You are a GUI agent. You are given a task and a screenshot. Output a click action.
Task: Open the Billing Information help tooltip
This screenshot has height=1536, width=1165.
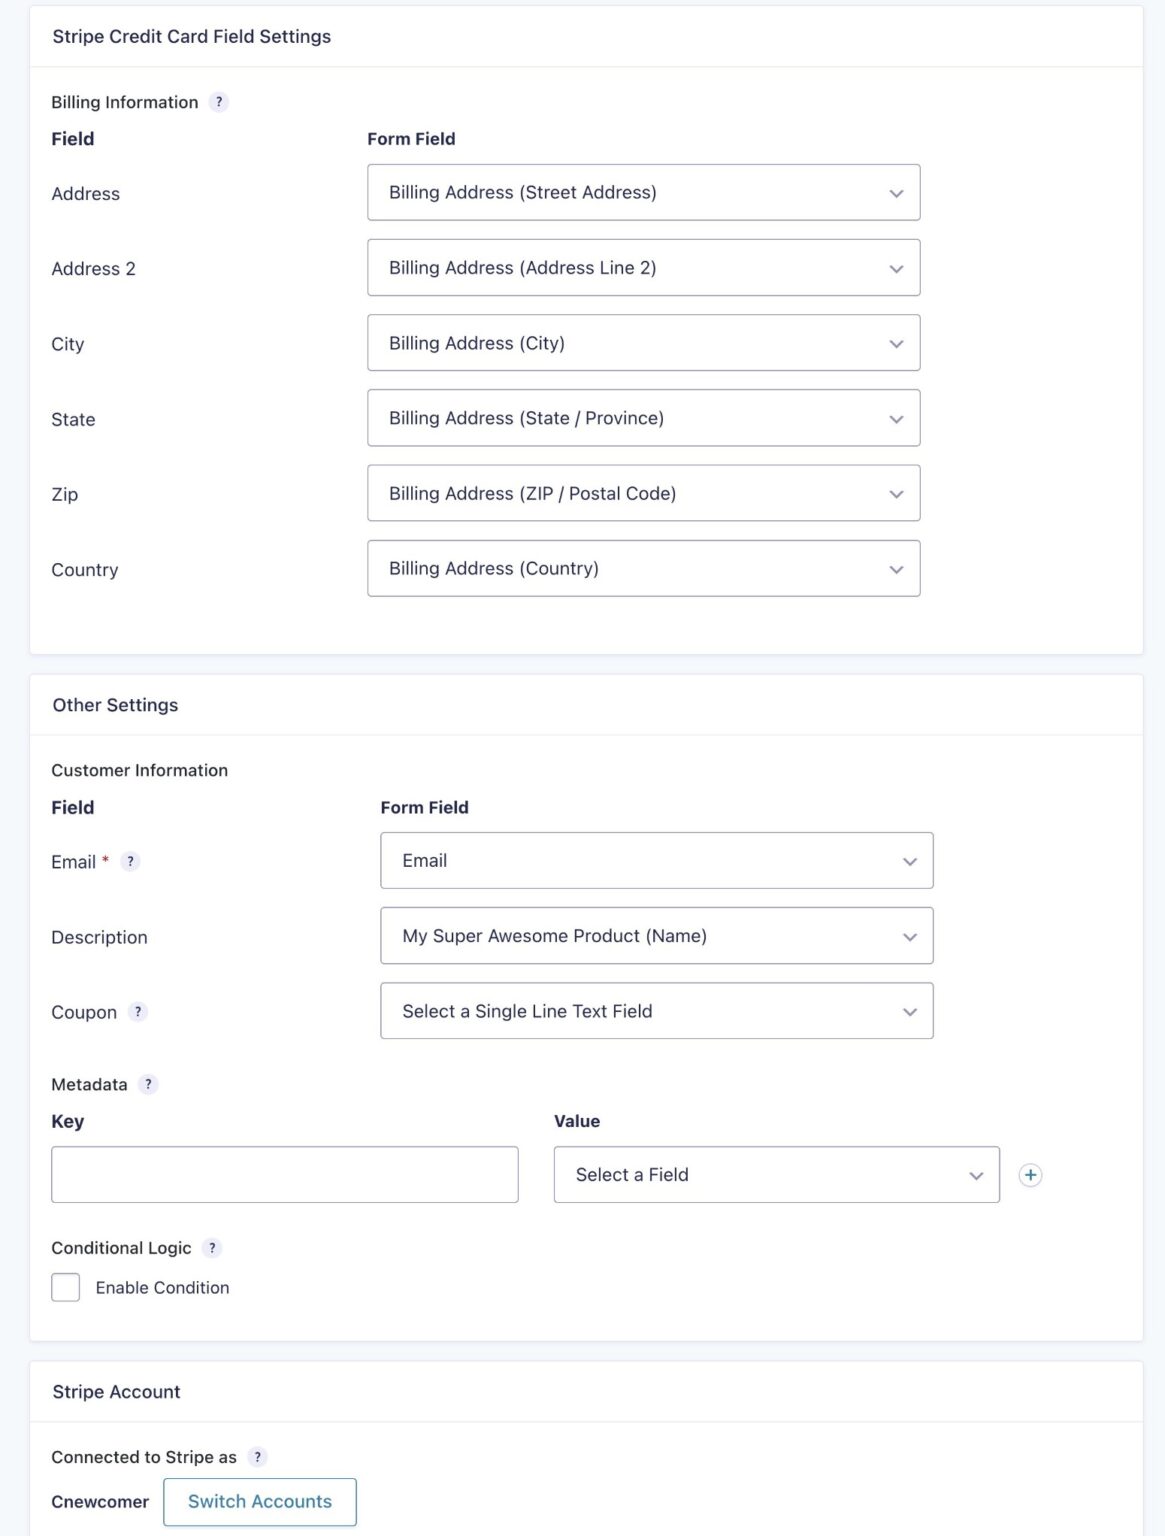click(x=218, y=101)
